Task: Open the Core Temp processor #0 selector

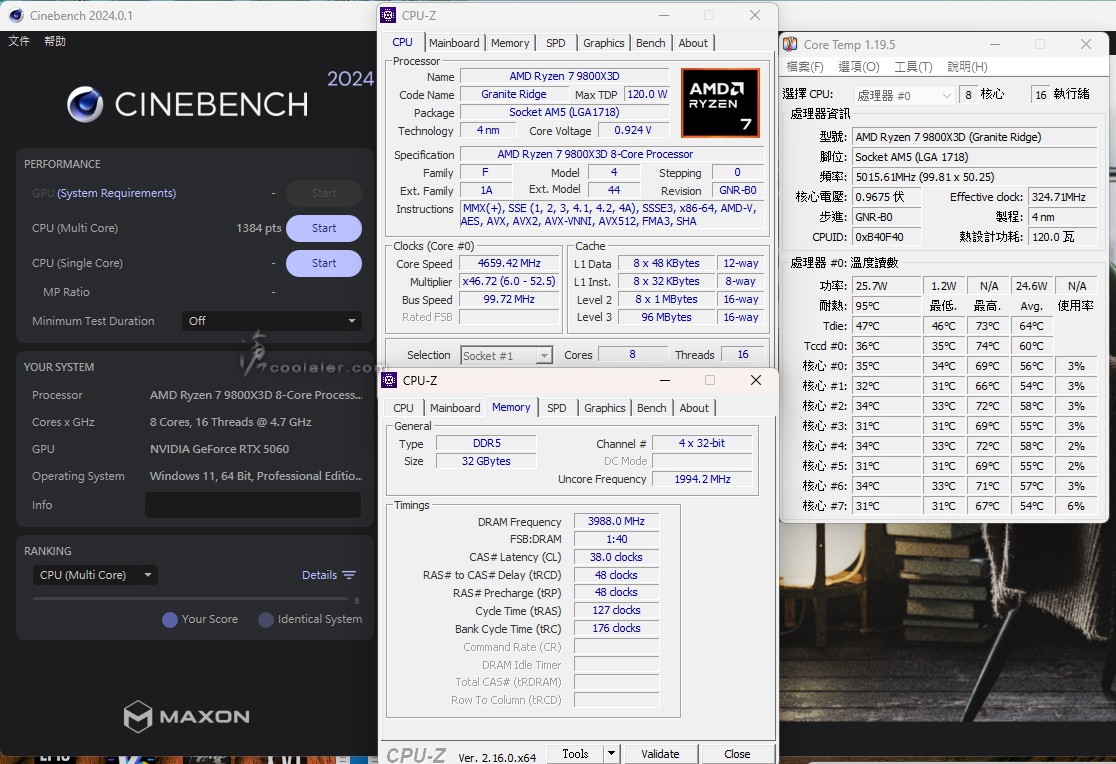Action: coord(904,95)
